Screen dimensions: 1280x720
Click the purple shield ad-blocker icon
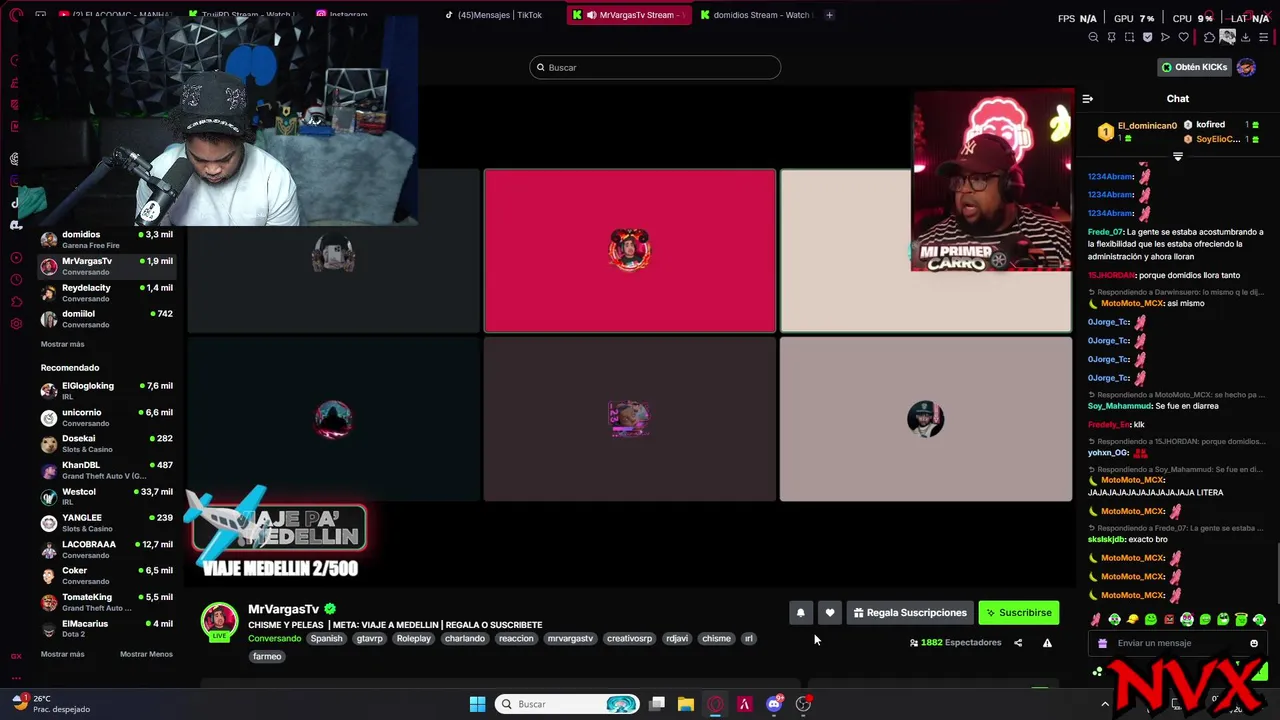point(1147,37)
